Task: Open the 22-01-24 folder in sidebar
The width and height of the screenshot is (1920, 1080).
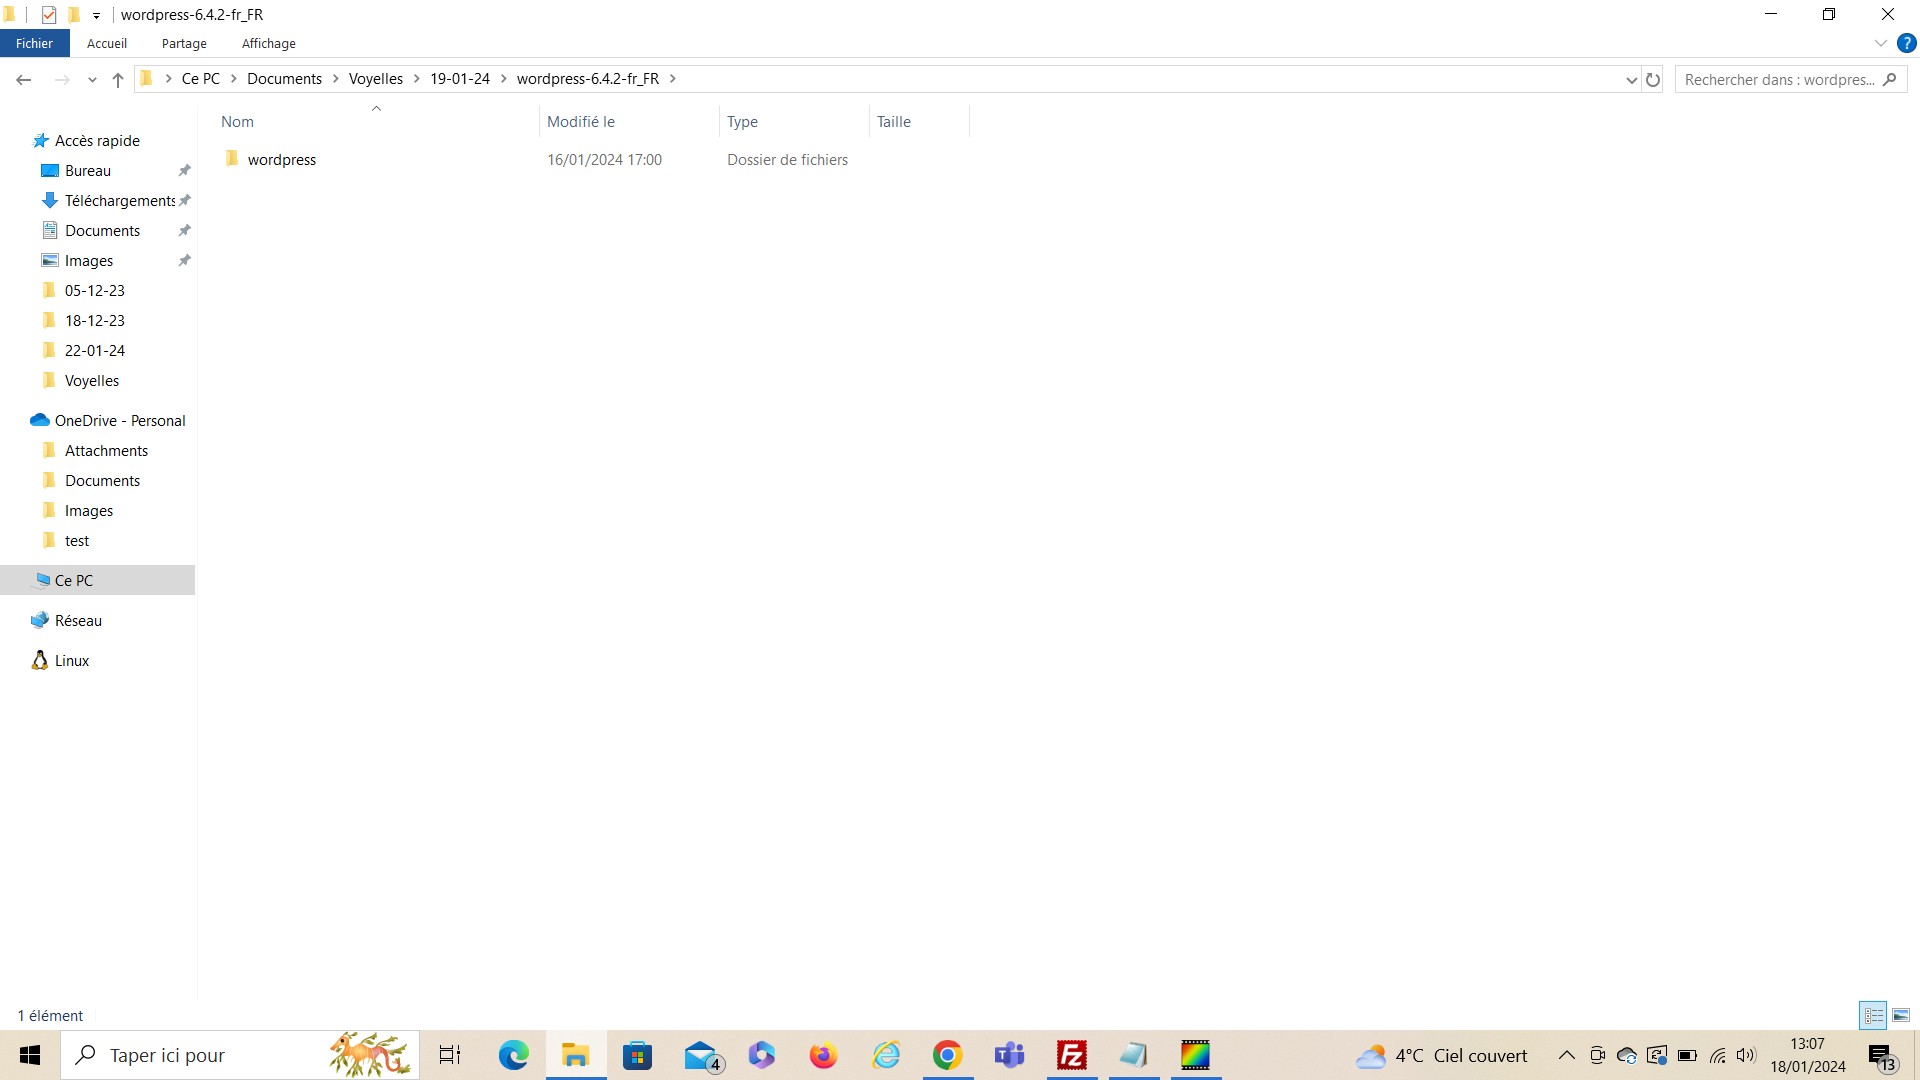Action: (x=95, y=351)
